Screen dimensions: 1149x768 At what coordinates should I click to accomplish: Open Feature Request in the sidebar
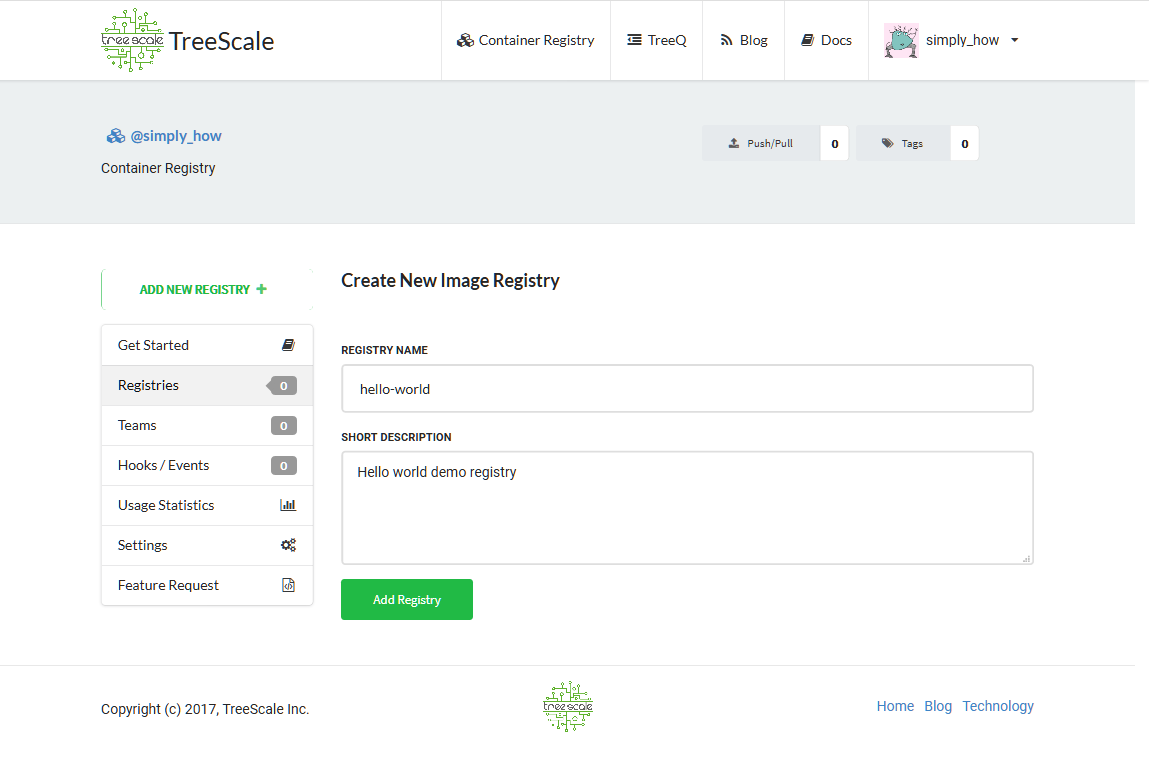[x=207, y=586]
